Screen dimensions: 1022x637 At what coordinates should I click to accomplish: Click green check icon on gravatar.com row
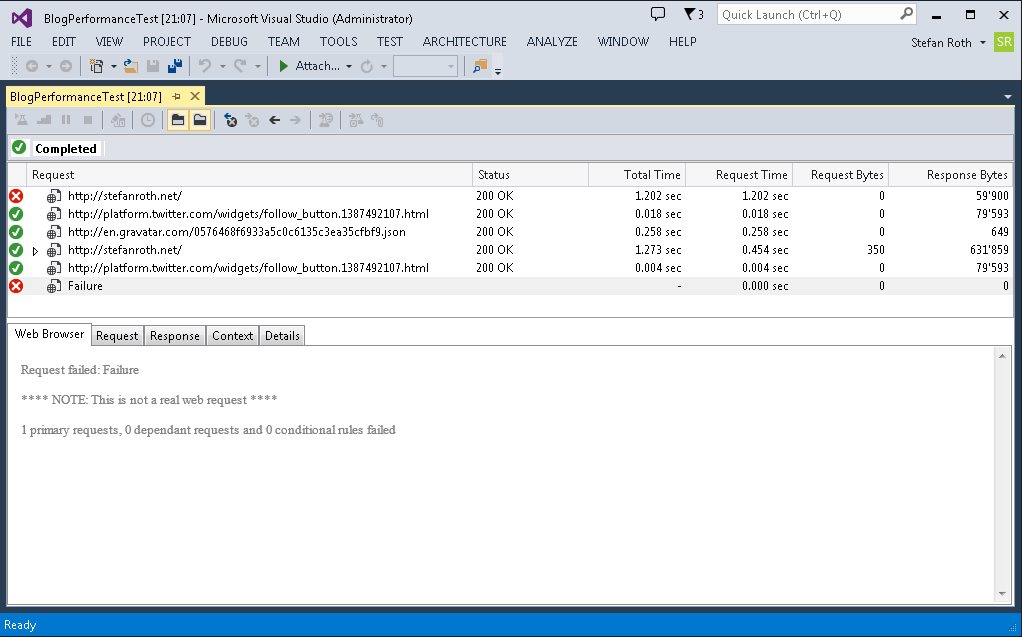click(x=16, y=231)
